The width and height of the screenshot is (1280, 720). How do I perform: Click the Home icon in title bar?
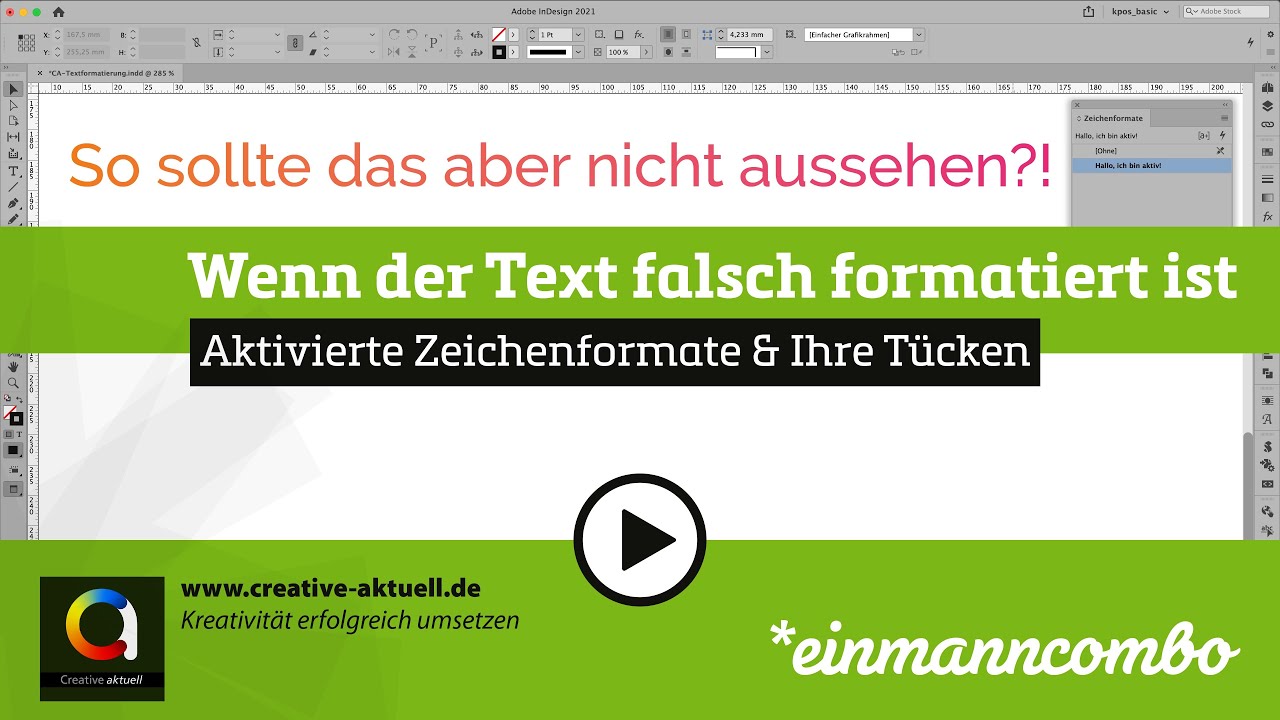pyautogui.click(x=58, y=12)
